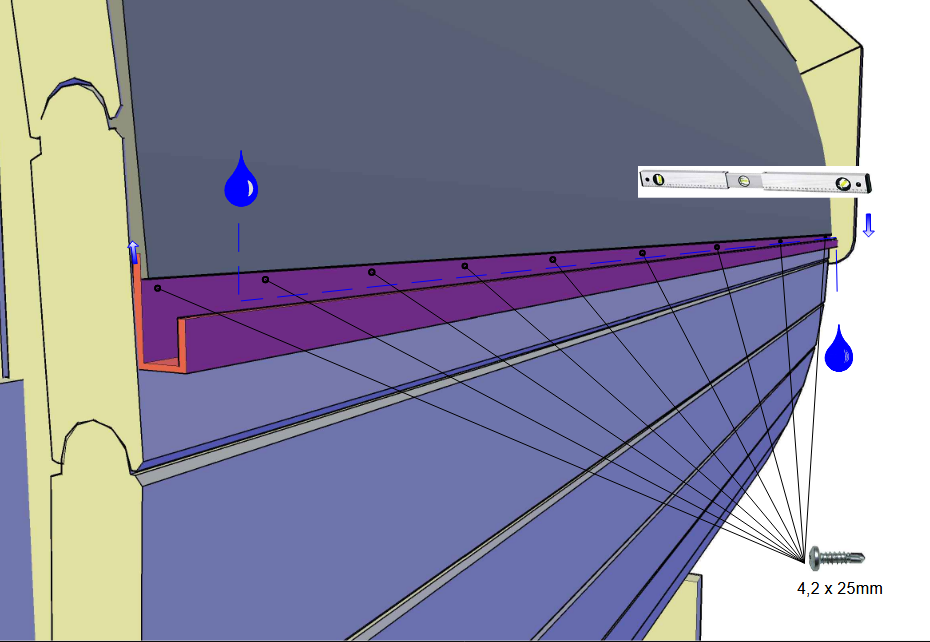This screenshot has height=642, width=930.
Task: Click the lower-right blue water droplet
Action: click(x=840, y=350)
